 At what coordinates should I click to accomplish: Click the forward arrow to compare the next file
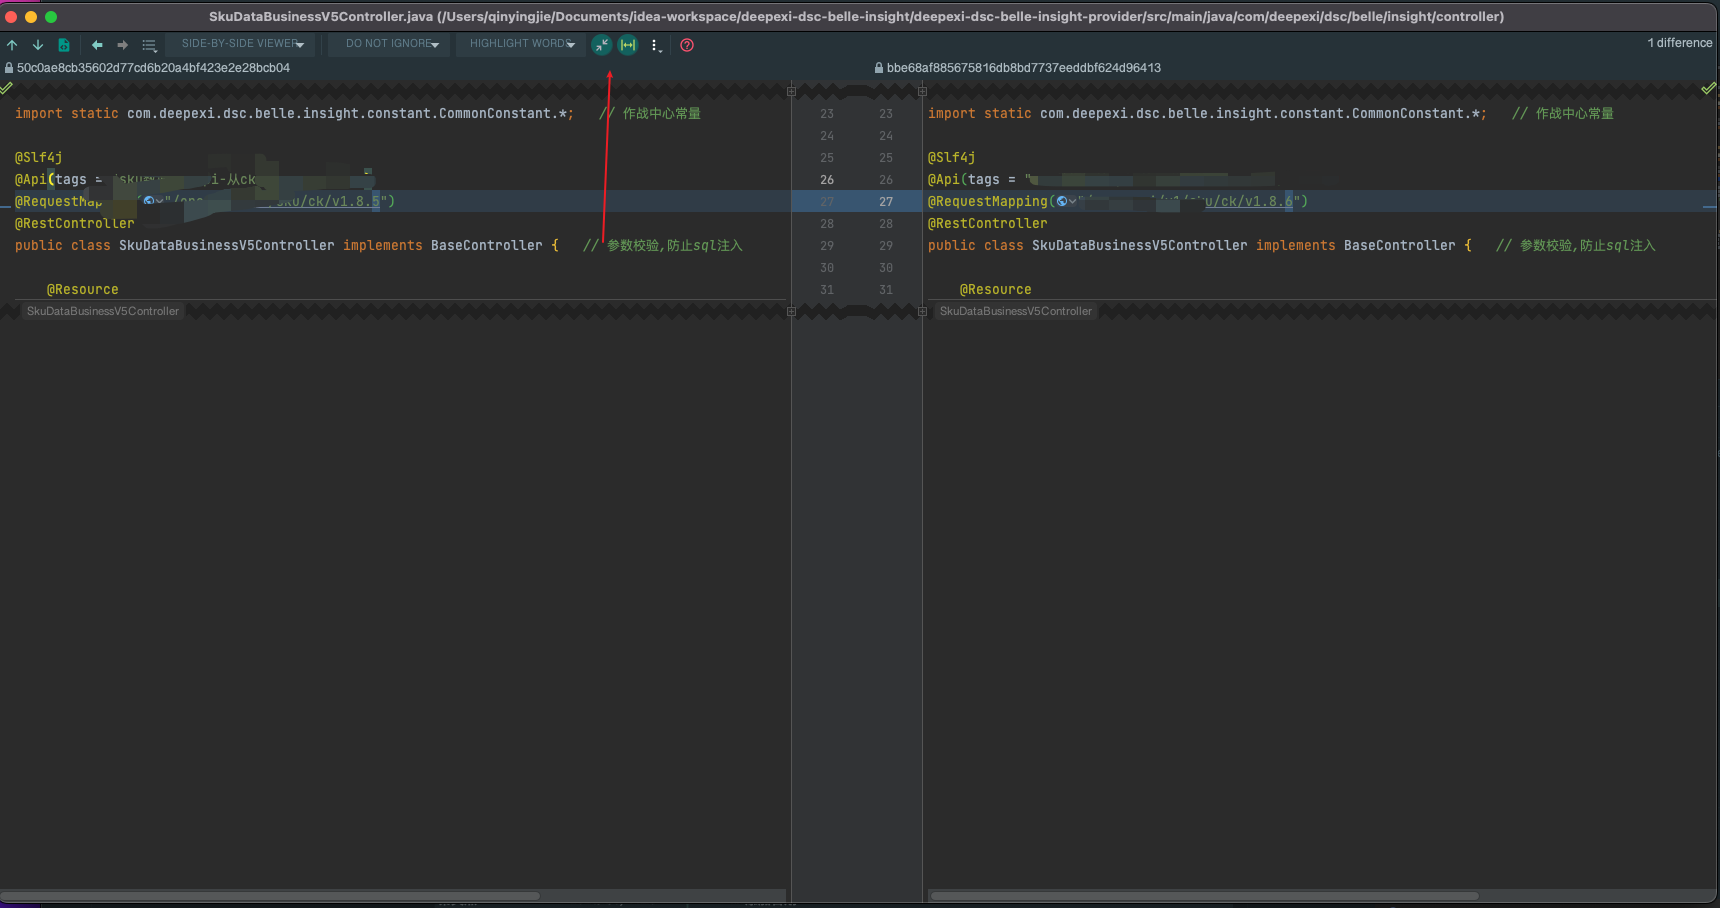pyautogui.click(x=122, y=45)
